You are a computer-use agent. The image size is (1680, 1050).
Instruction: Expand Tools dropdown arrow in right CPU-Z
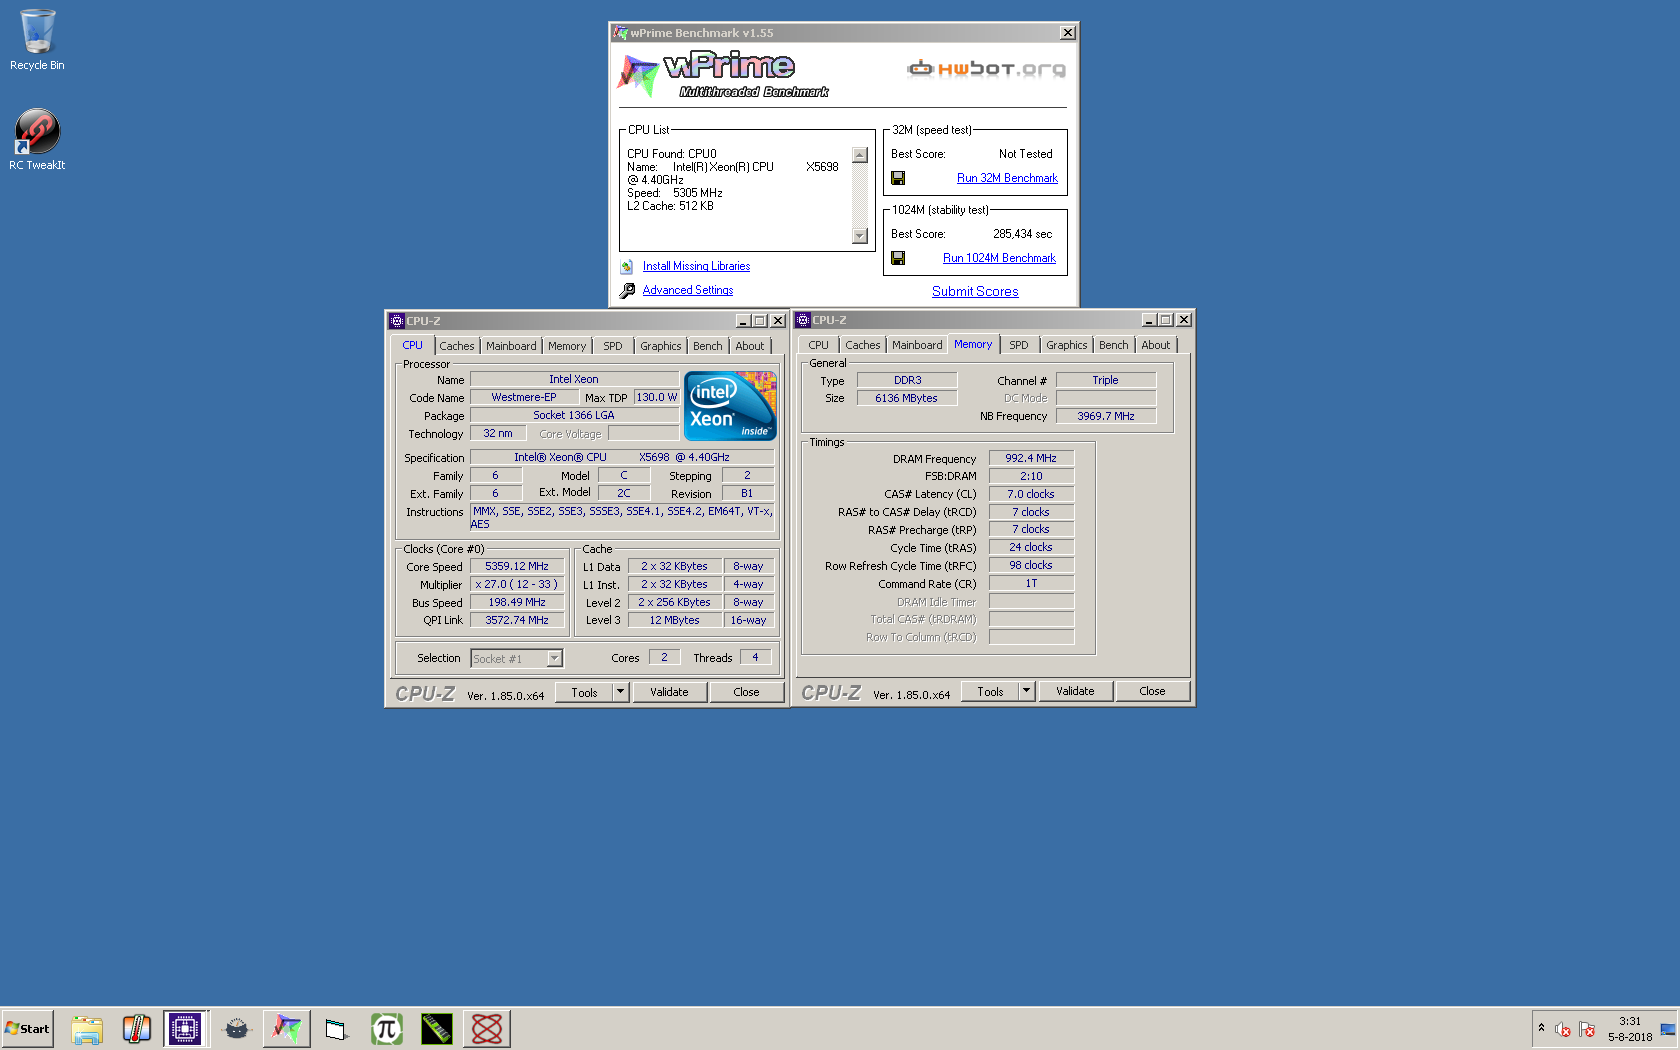1027,691
